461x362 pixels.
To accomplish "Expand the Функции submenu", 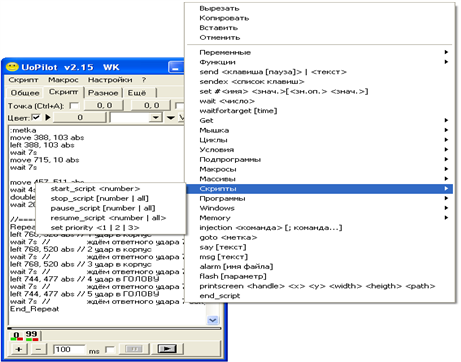I will click(319, 62).
